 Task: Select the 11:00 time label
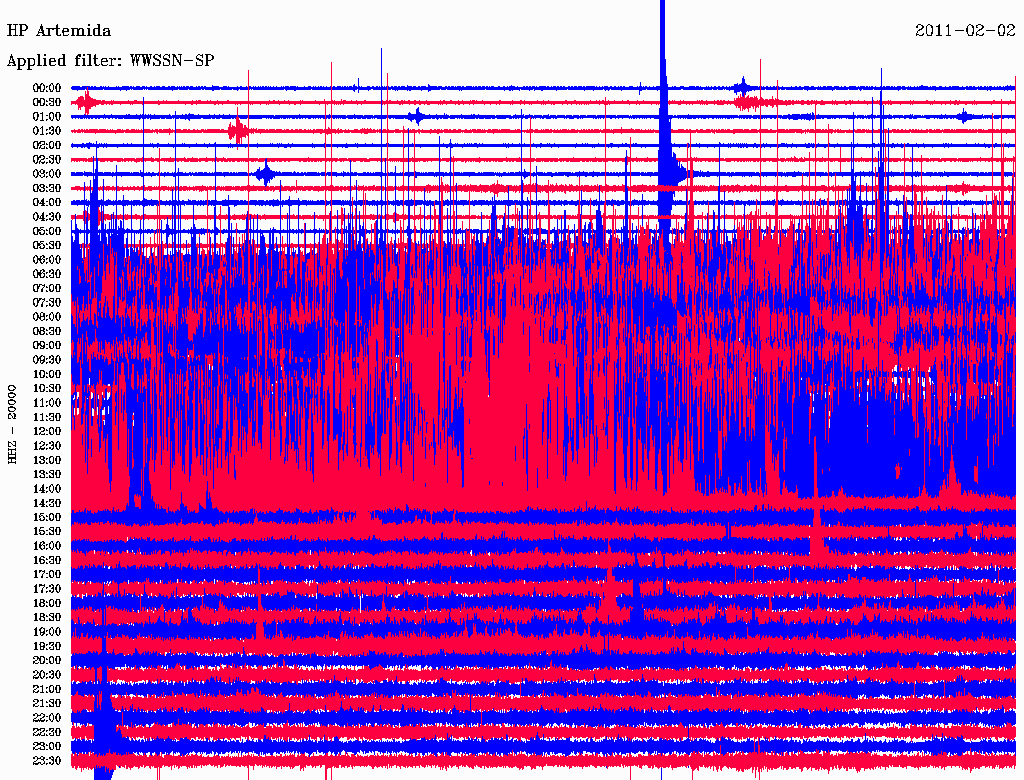[x=47, y=403]
